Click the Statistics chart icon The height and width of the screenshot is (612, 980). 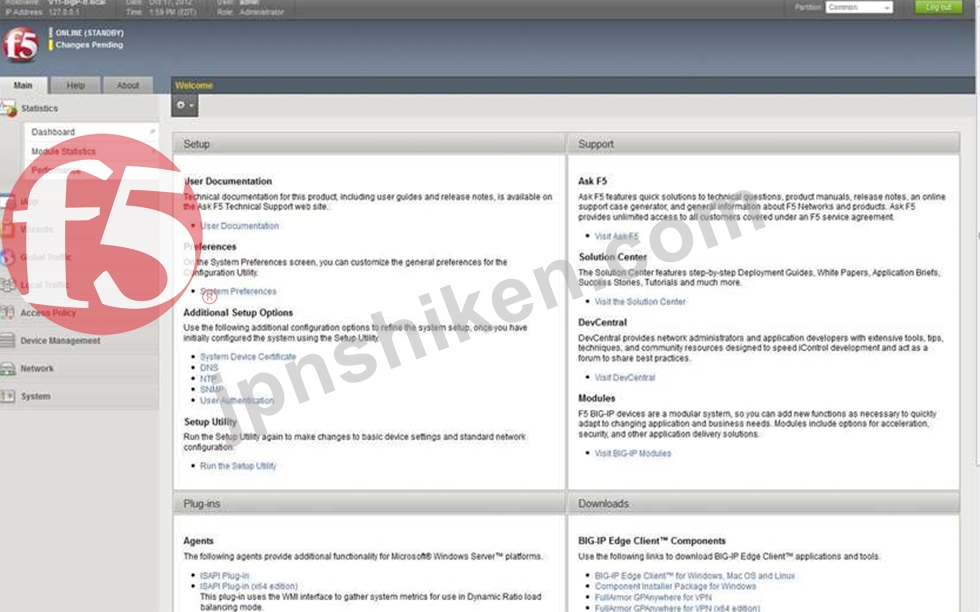click(x=9, y=109)
